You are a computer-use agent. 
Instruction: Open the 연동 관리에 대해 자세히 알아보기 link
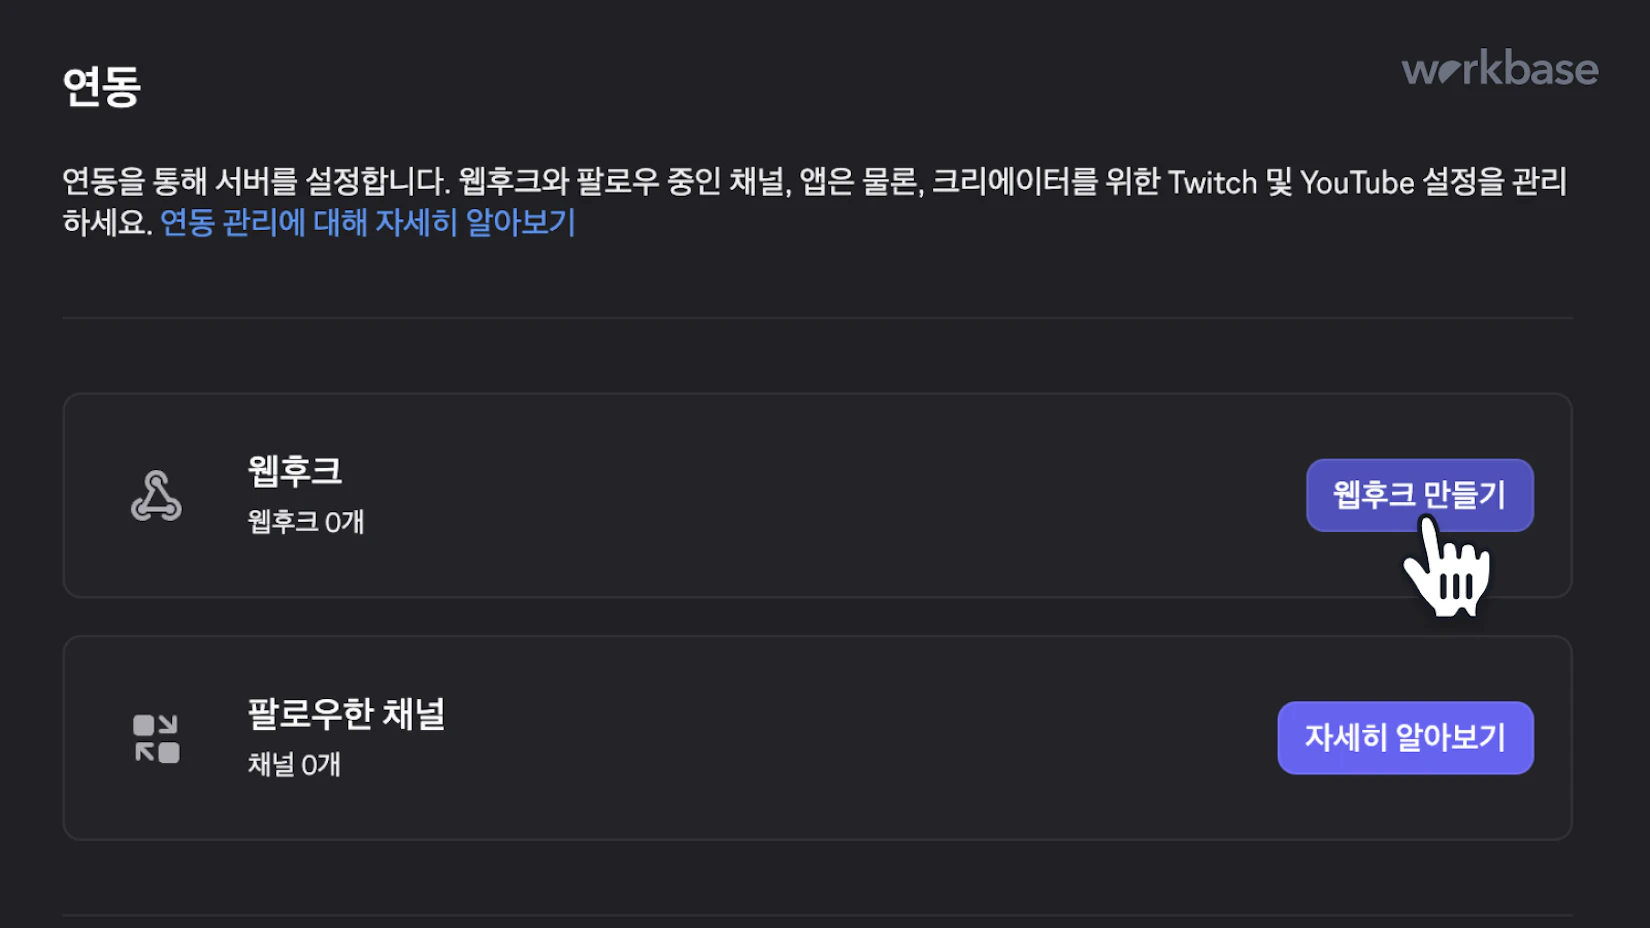click(368, 222)
